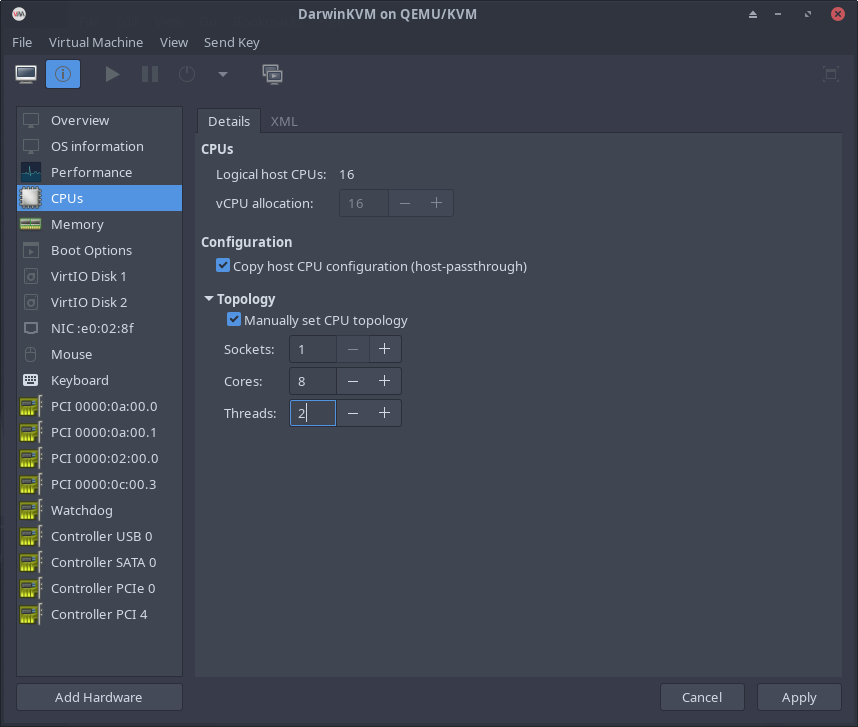The image size is (858, 727).
Task: Decrease the Sockets count
Action: click(x=353, y=349)
